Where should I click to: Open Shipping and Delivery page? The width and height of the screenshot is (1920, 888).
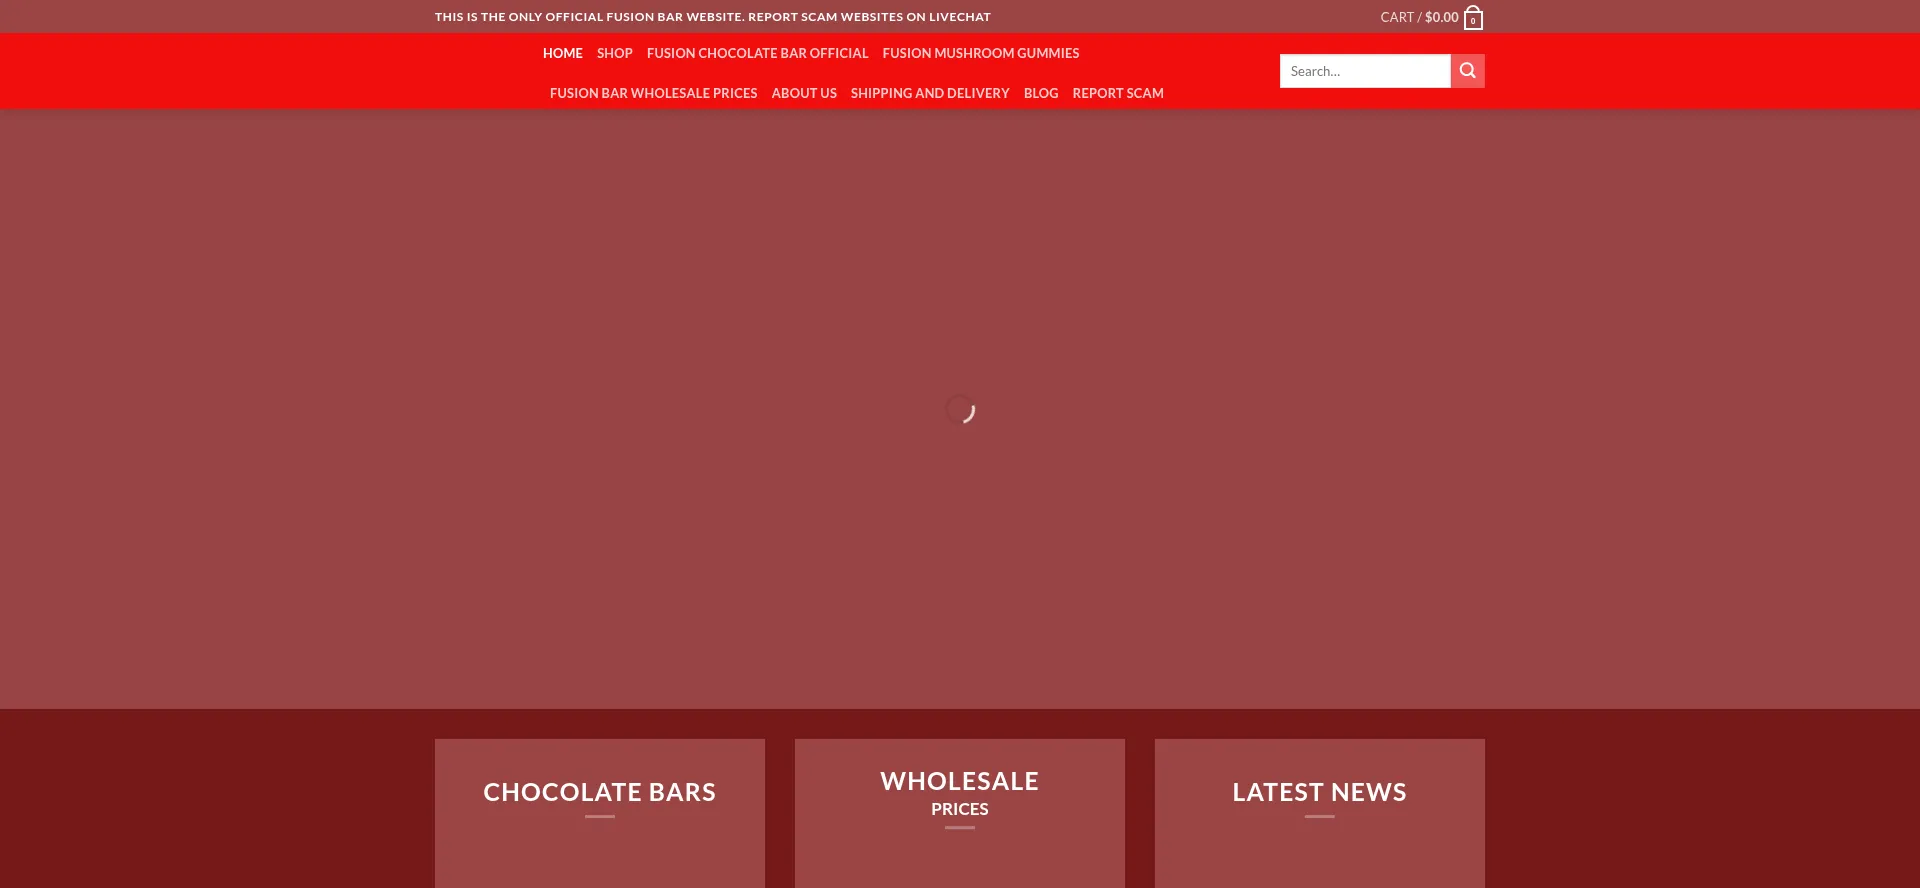930,93
